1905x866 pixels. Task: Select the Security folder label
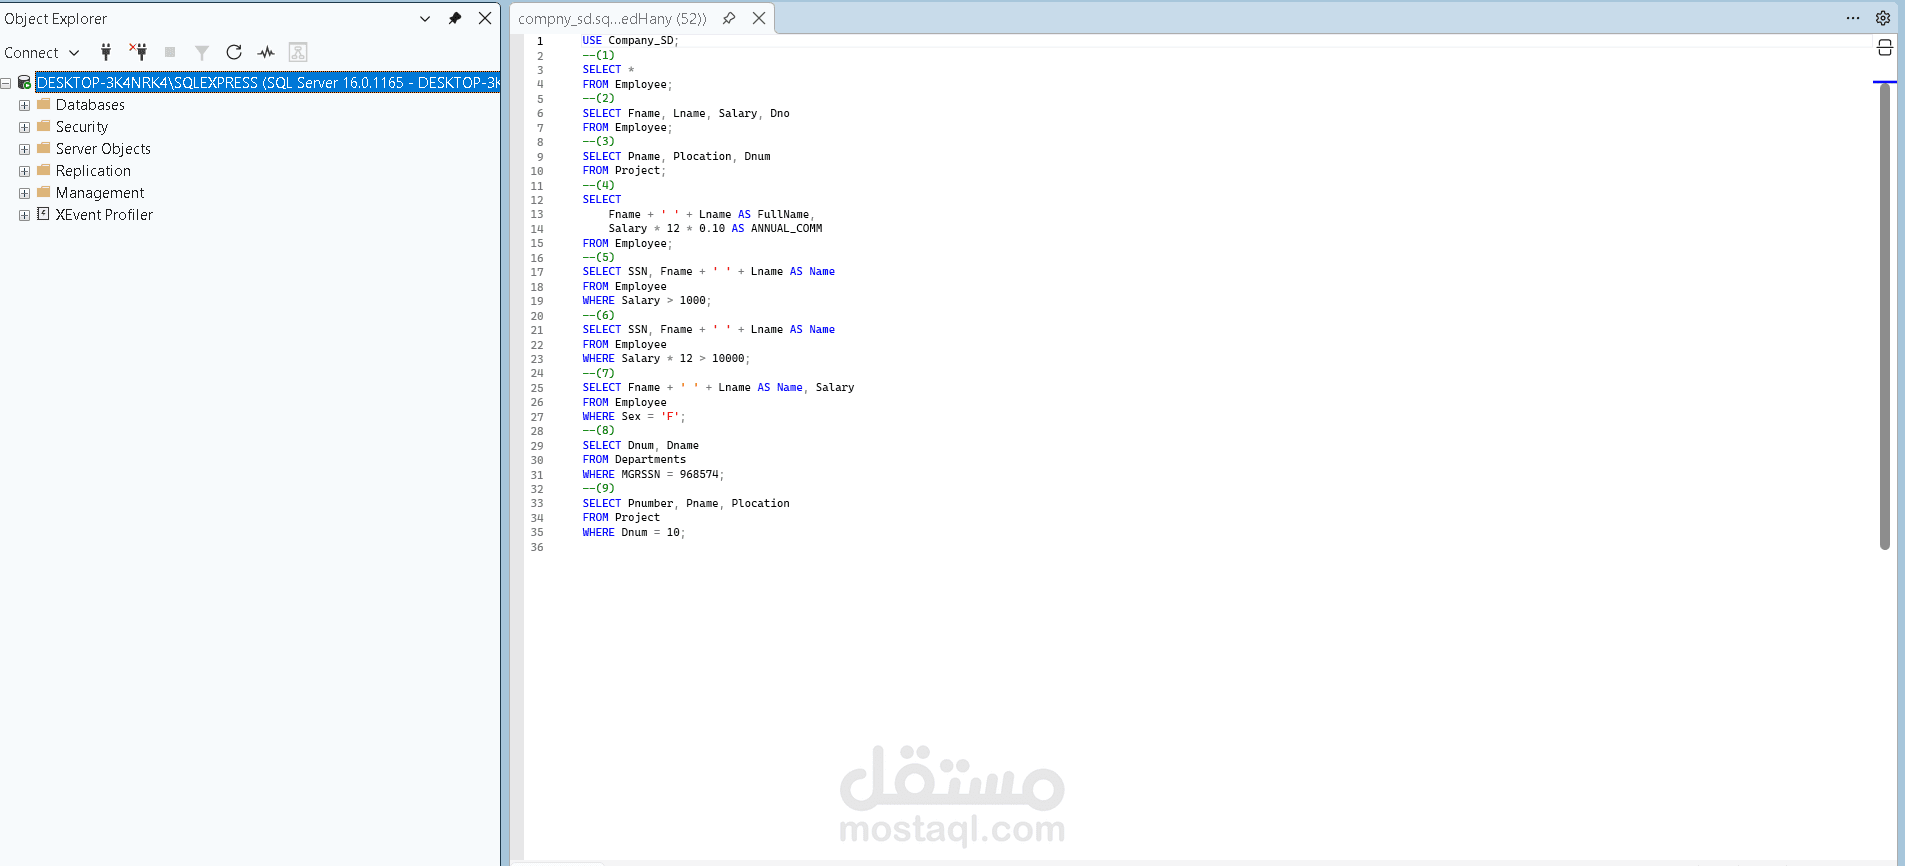pyautogui.click(x=82, y=127)
